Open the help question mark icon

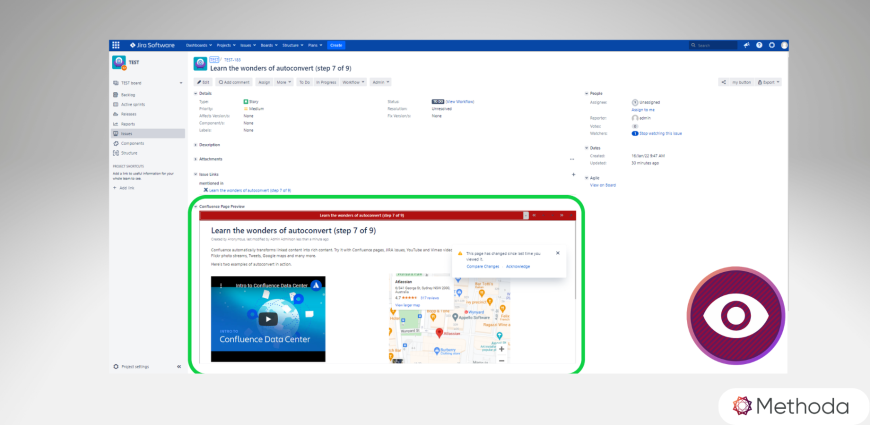tap(759, 45)
